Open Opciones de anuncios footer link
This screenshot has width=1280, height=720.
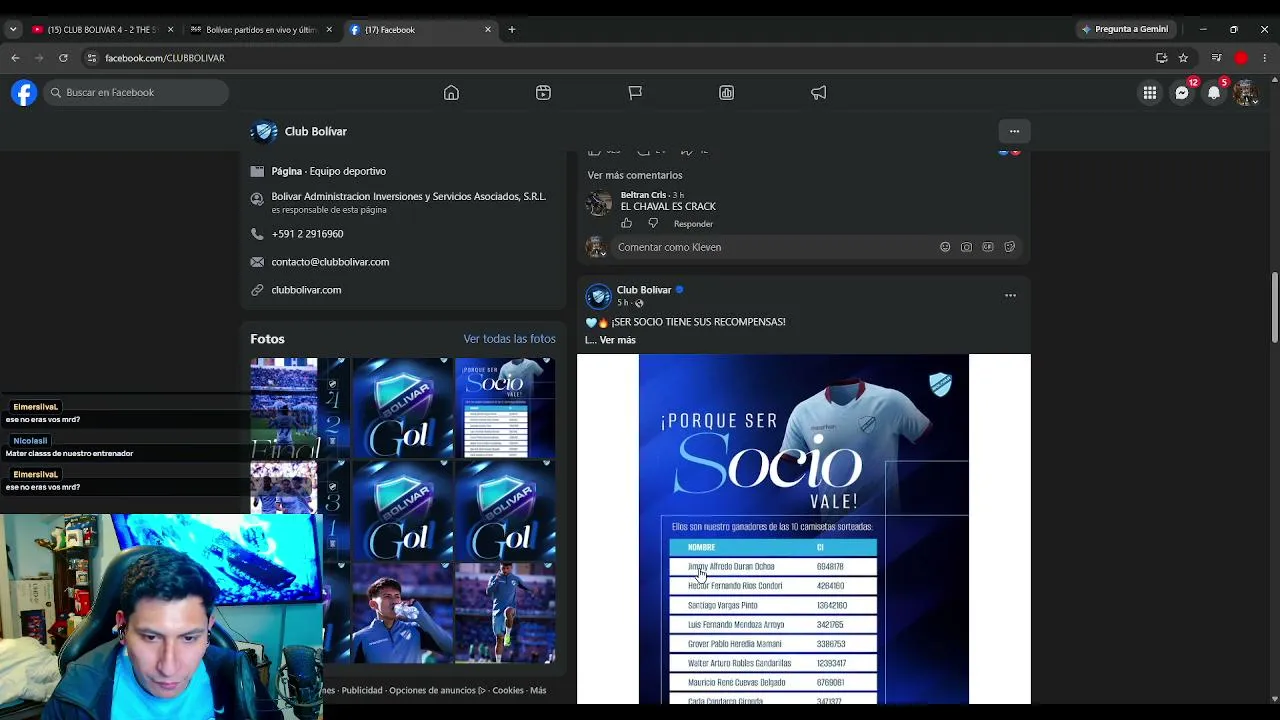tap(437, 690)
